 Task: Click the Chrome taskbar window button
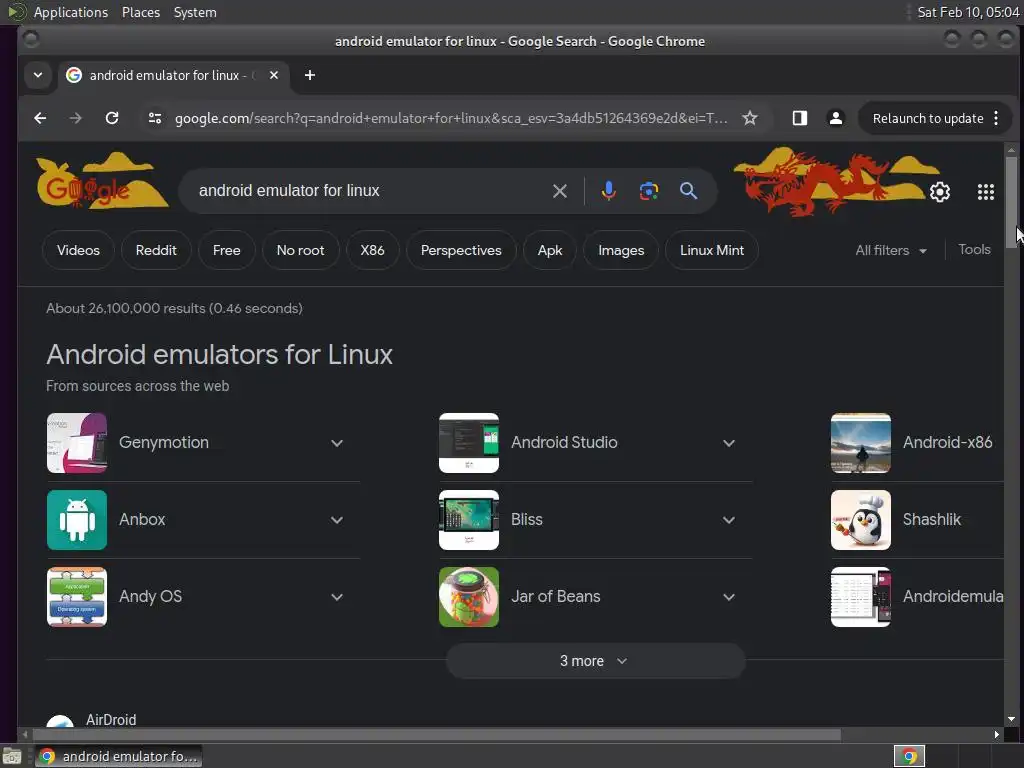coord(118,756)
